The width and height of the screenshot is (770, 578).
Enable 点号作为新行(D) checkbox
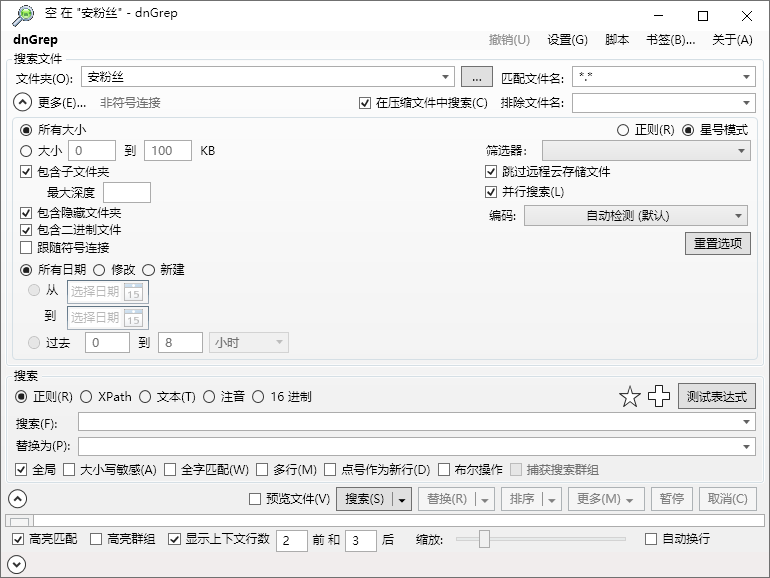click(330, 470)
